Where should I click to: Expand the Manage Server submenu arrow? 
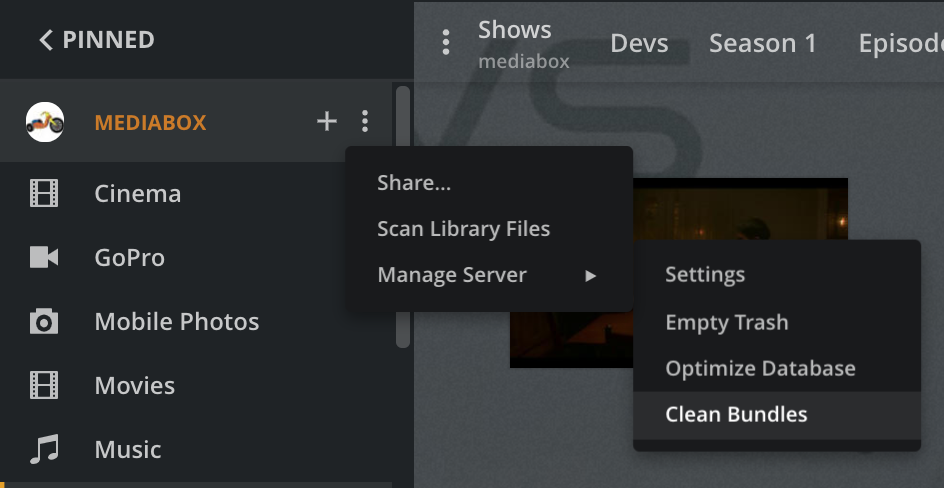coord(591,275)
